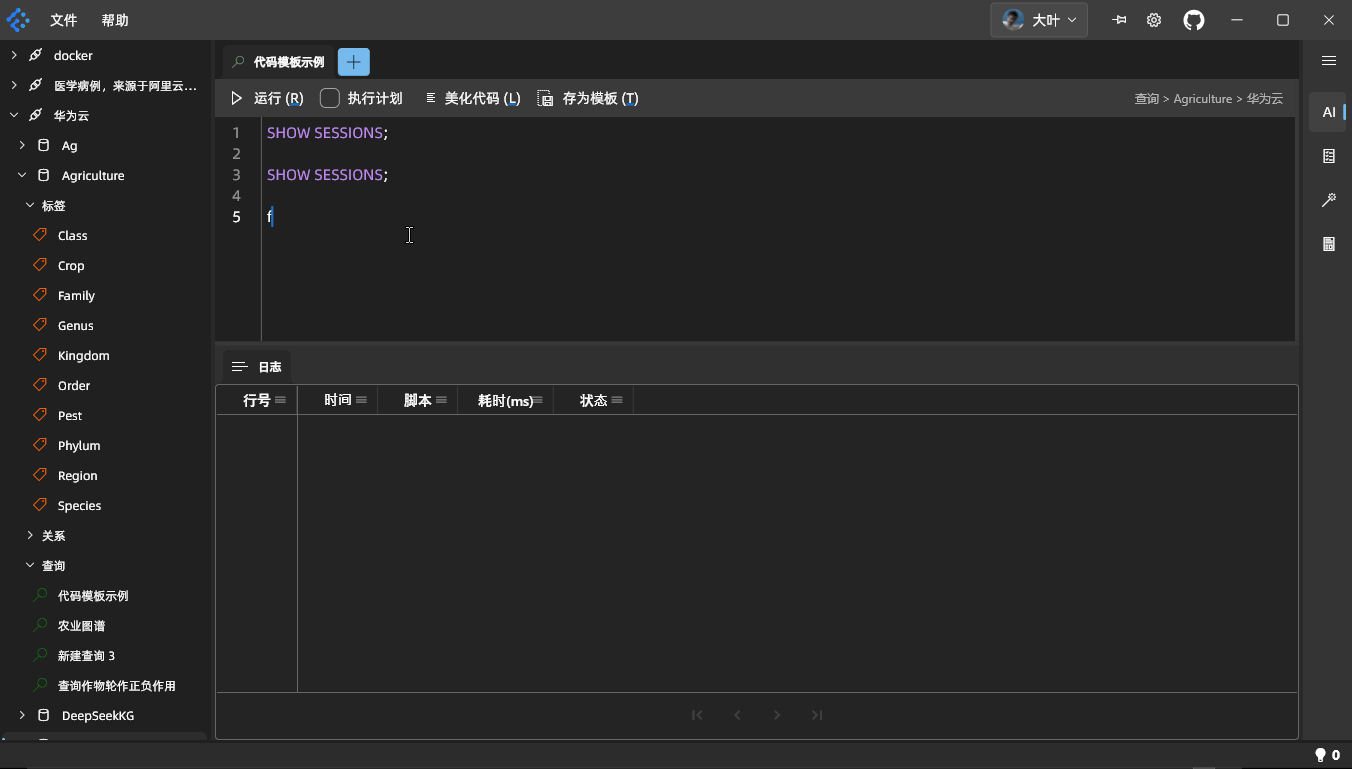Click editor line number 1
Image resolution: width=1352 pixels, height=769 pixels.
(x=236, y=133)
